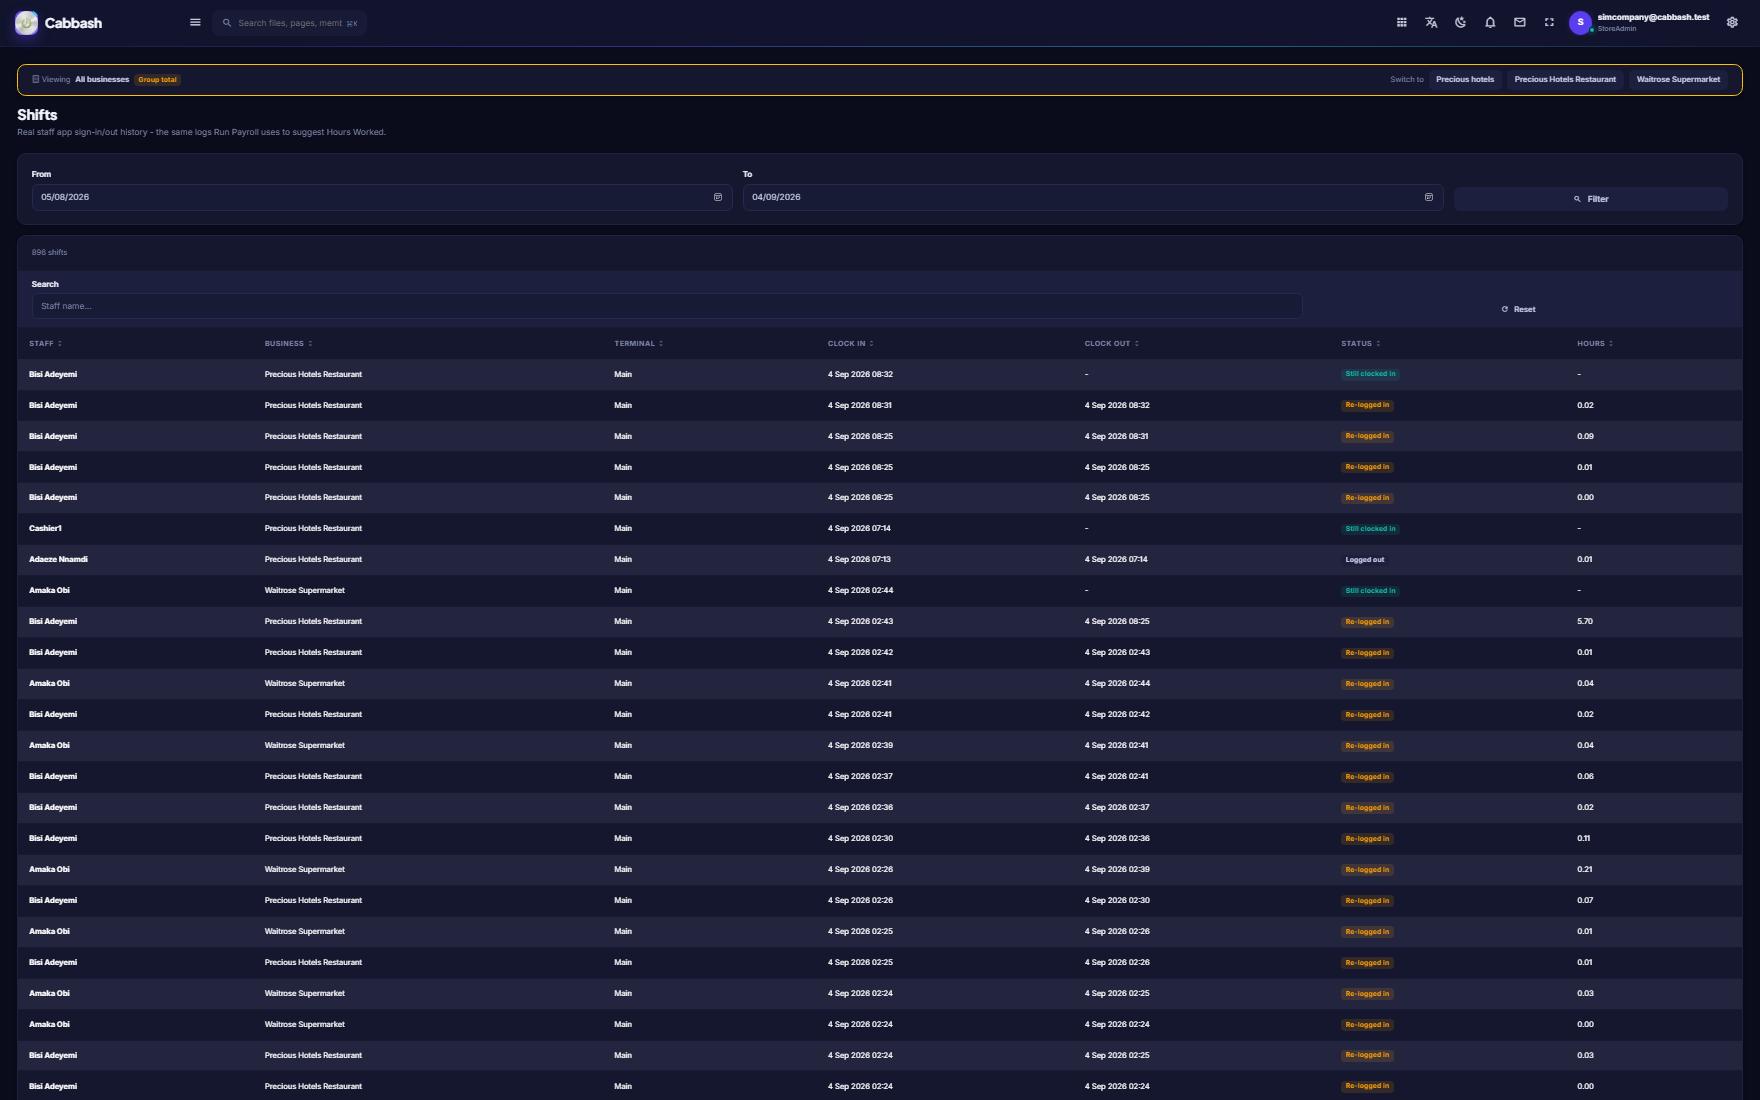Click the Cabbash logo icon
Screen dimensions: 1760x1100
click(27, 22)
